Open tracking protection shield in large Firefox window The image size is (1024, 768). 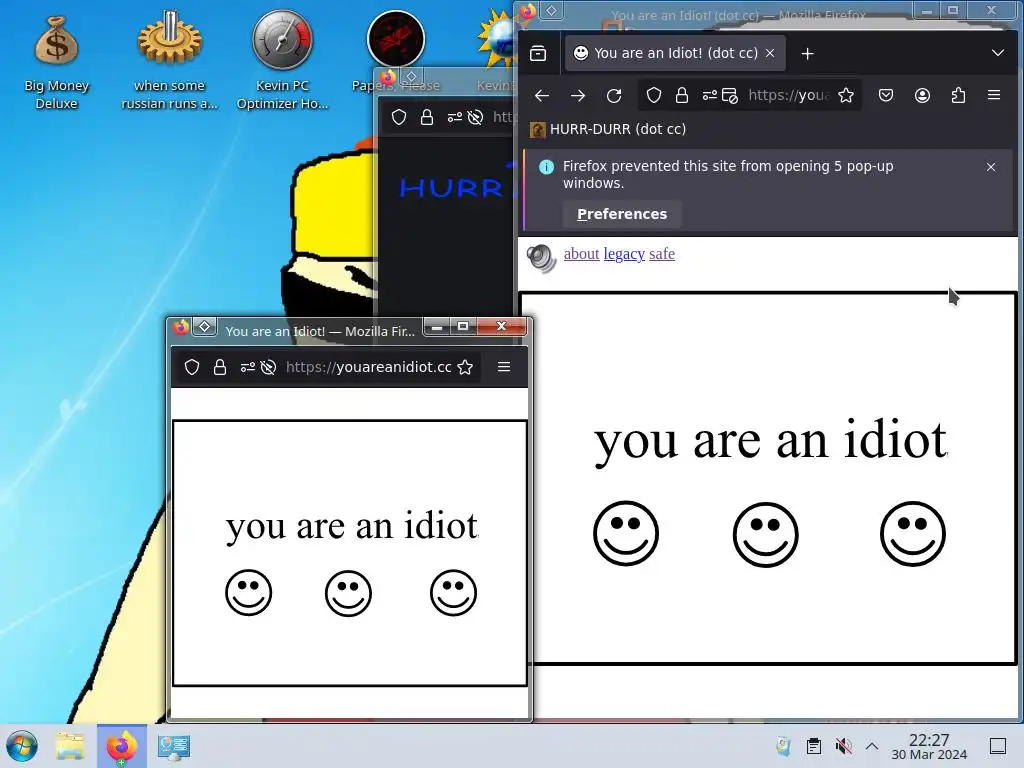[x=654, y=95]
